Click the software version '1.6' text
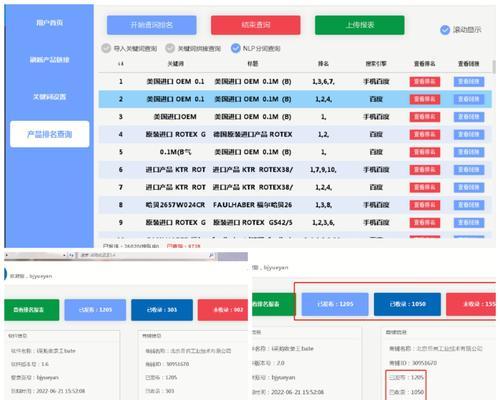 coord(45,364)
